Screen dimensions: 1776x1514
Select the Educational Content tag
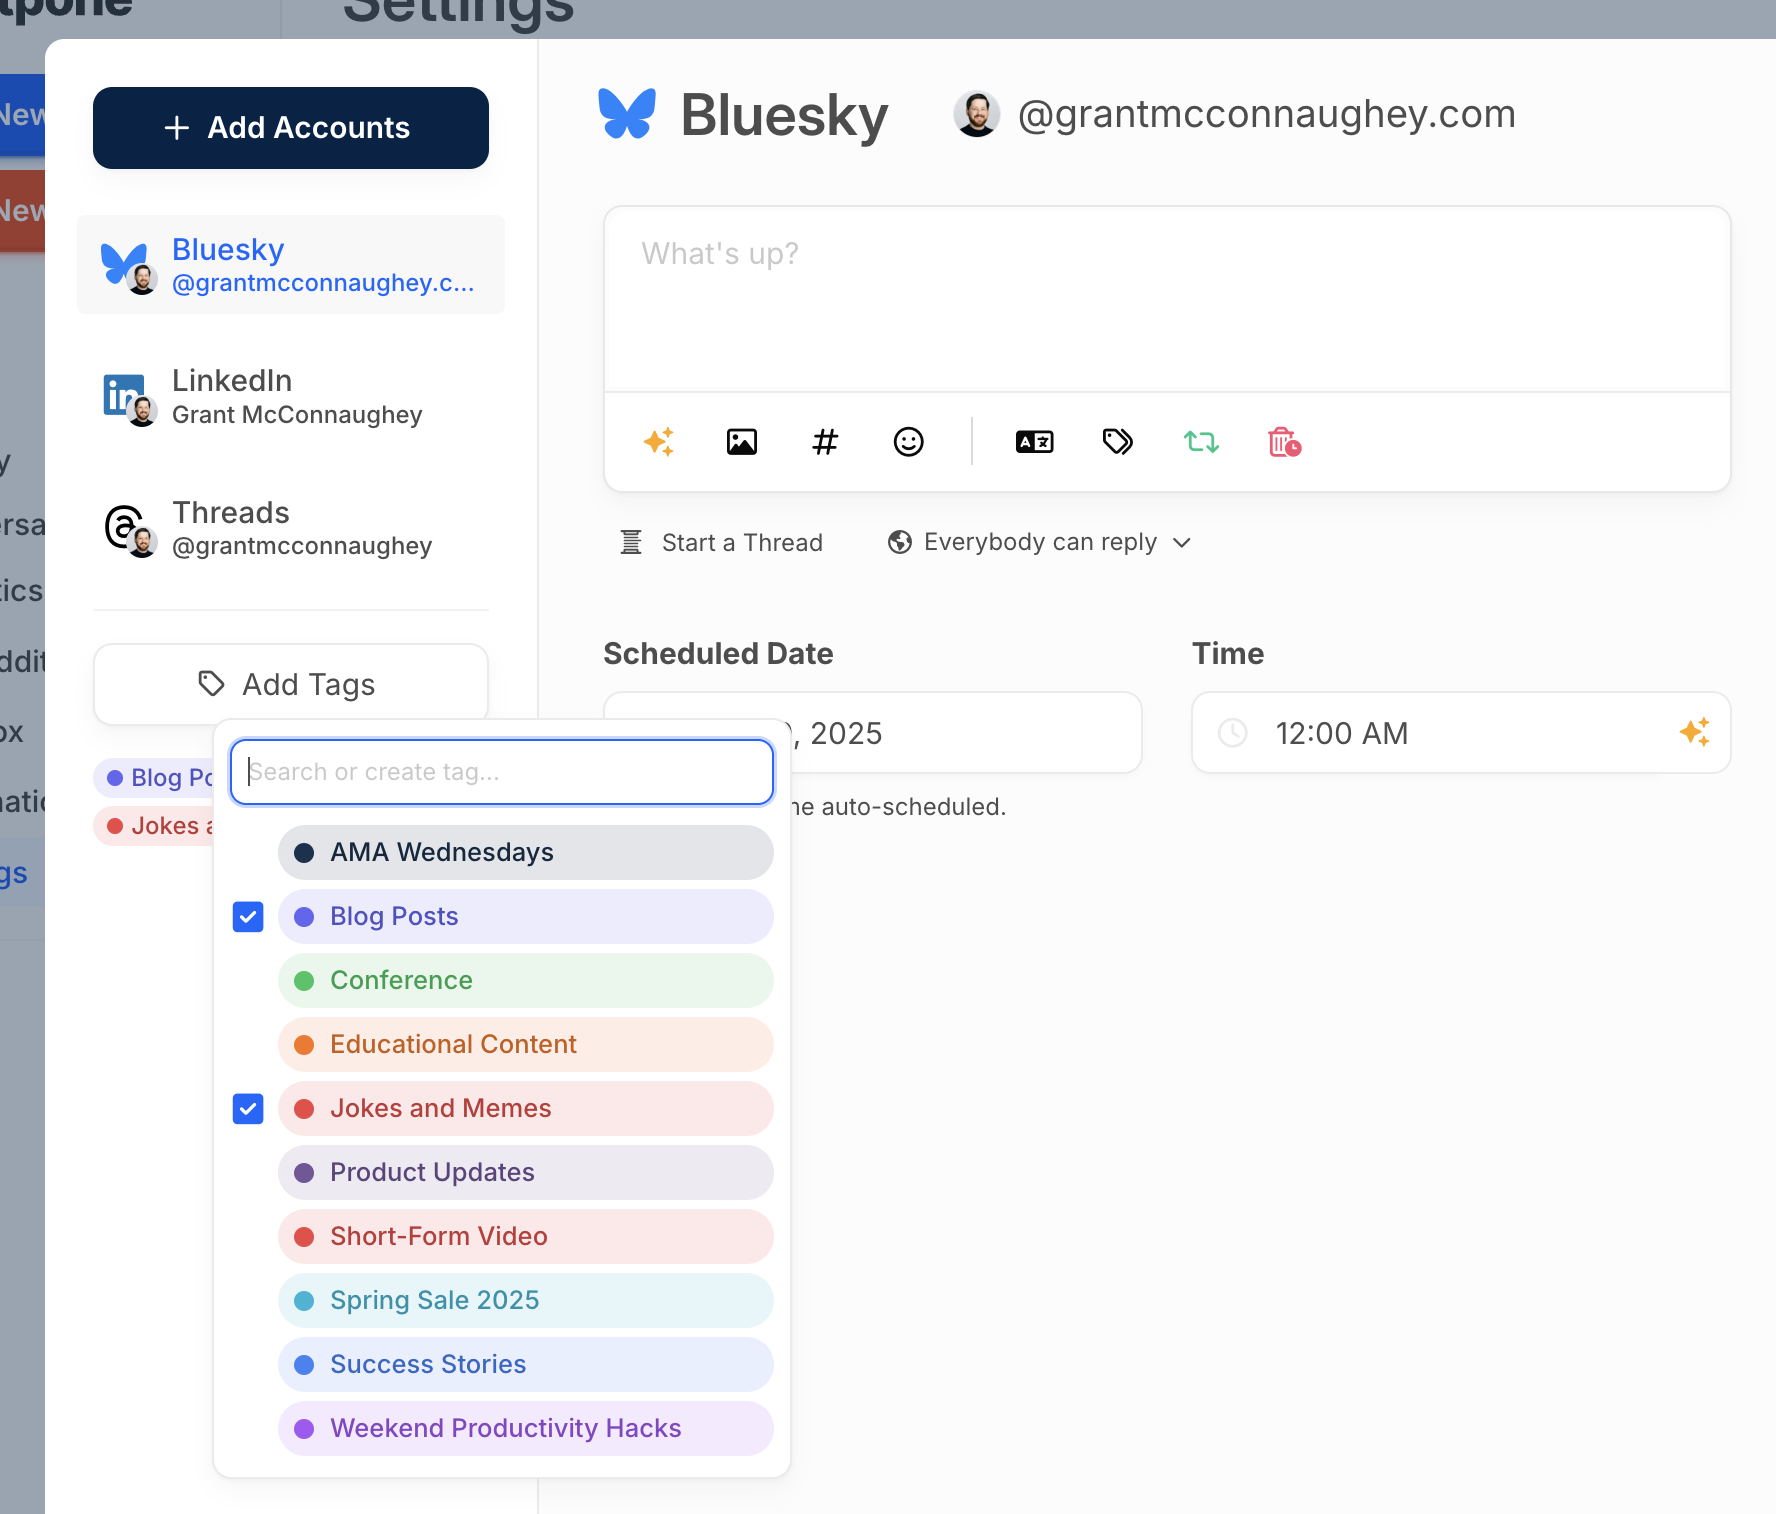pyautogui.click(x=526, y=1044)
